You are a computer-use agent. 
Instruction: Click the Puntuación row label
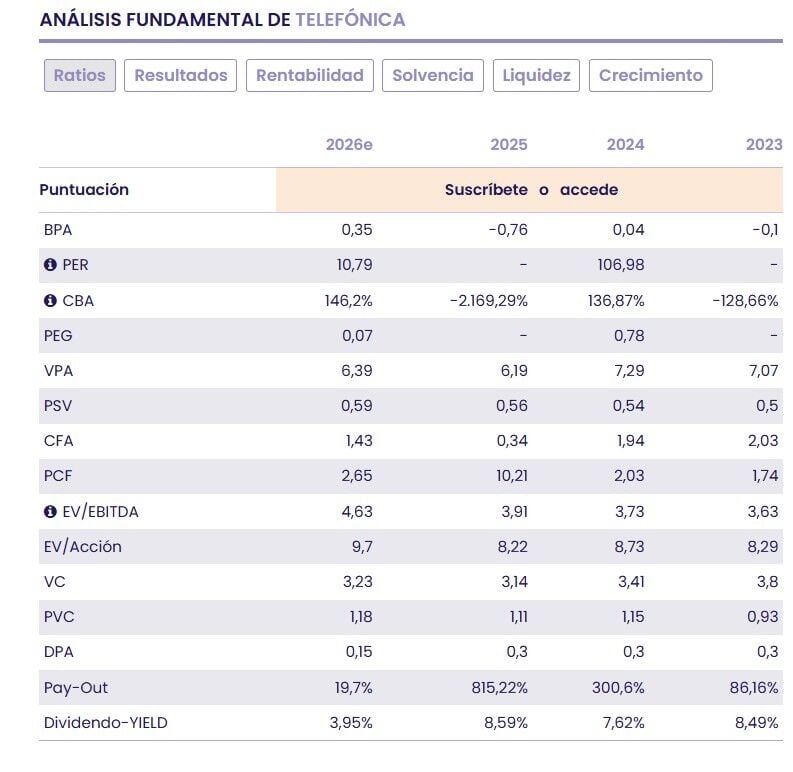[84, 190]
